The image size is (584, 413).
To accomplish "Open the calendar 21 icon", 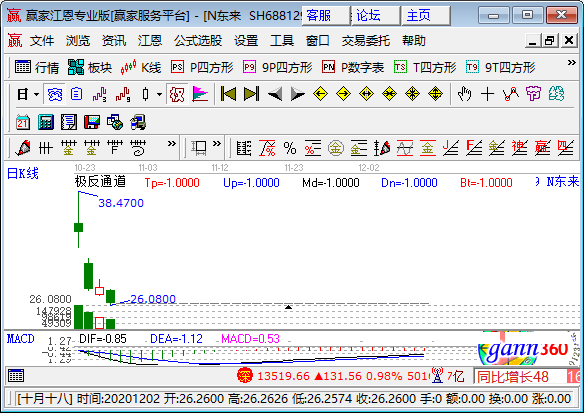I will coord(23,122).
